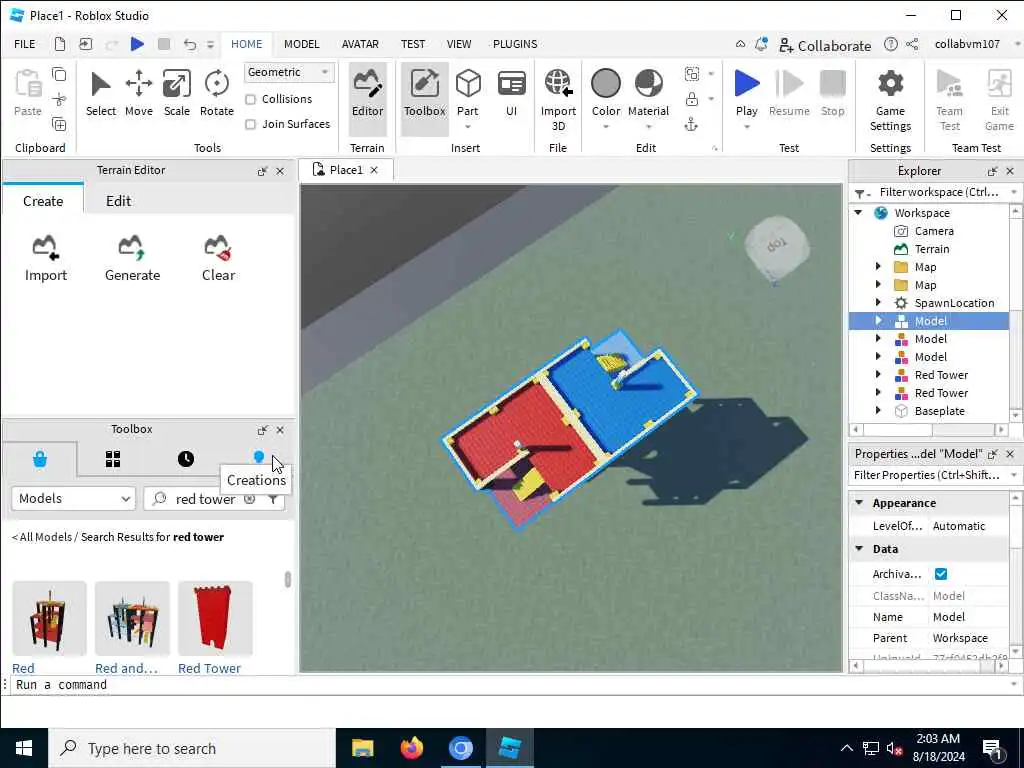Open the Play button dropdown arrow
This screenshot has width=1024, height=768.
click(x=746, y=127)
